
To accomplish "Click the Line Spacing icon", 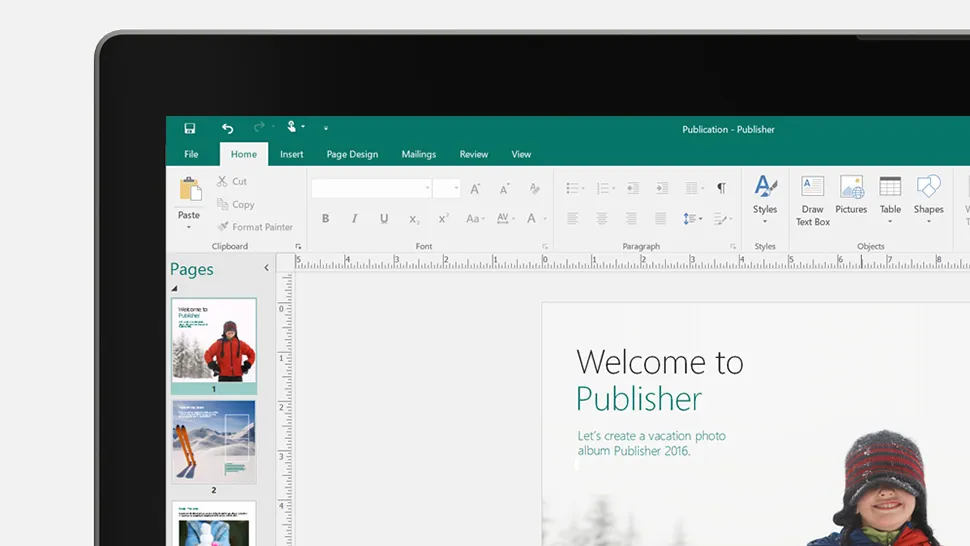I will coord(691,218).
